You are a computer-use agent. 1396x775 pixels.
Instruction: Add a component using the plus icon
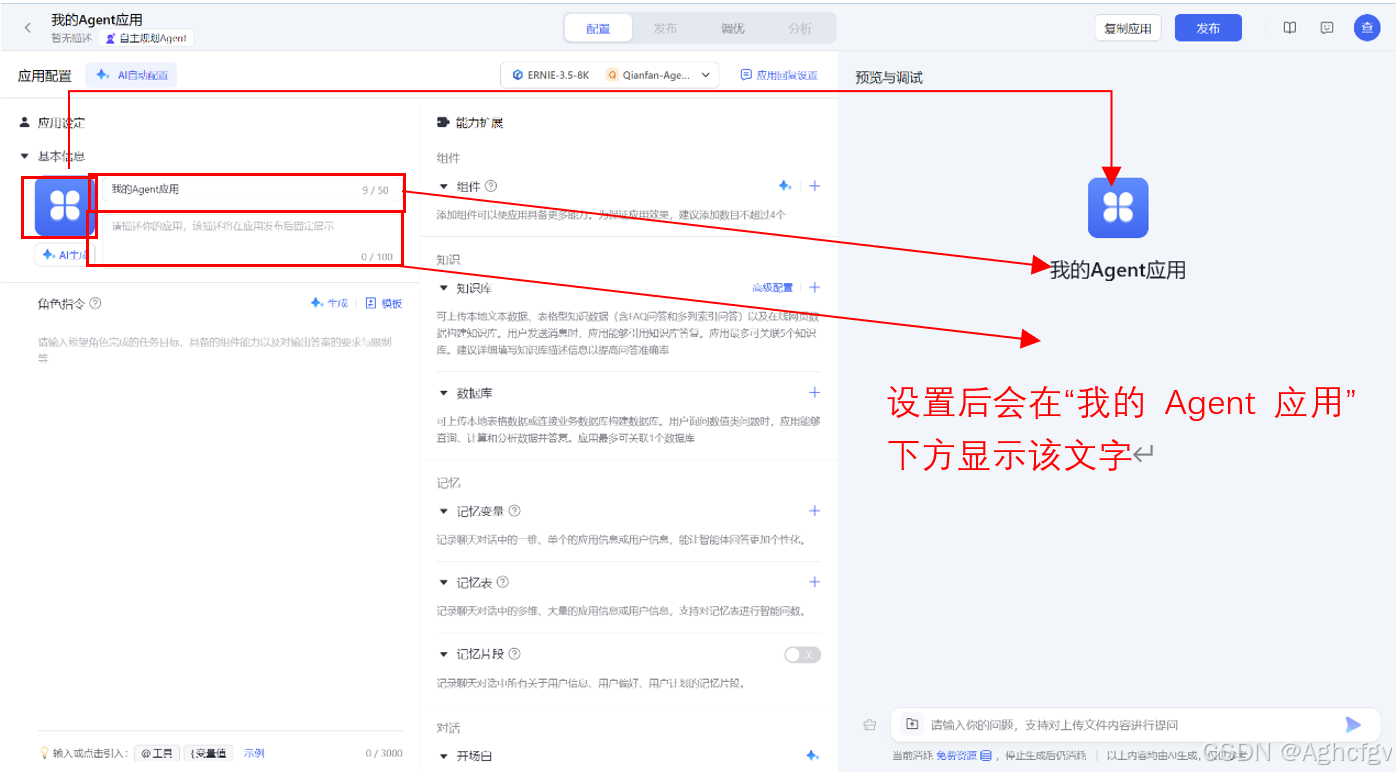(x=814, y=185)
